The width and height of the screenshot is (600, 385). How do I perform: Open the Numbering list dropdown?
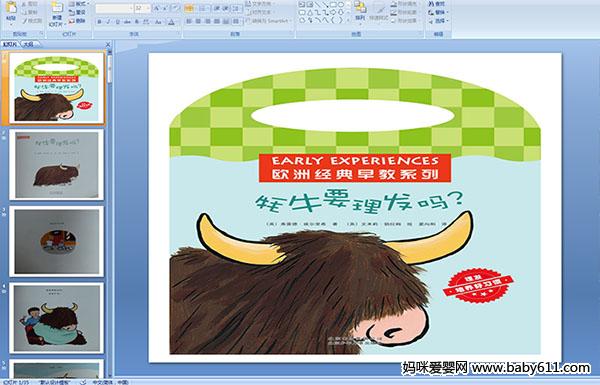(x=203, y=8)
